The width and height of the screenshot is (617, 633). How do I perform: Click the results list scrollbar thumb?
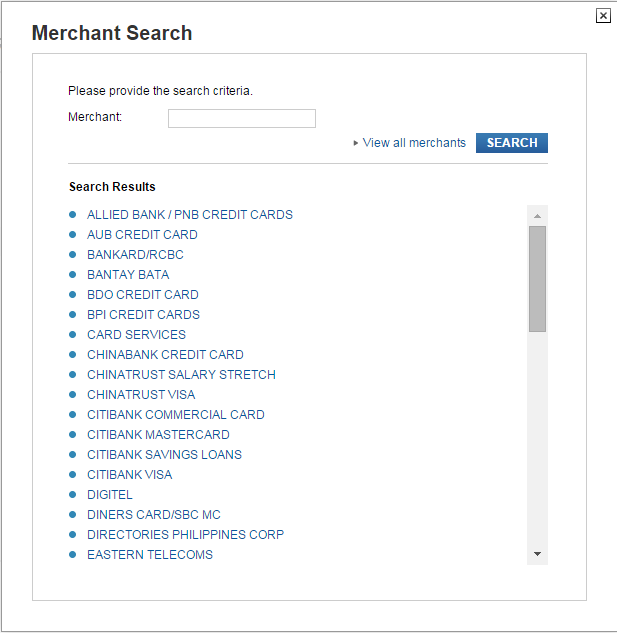[x=537, y=279]
